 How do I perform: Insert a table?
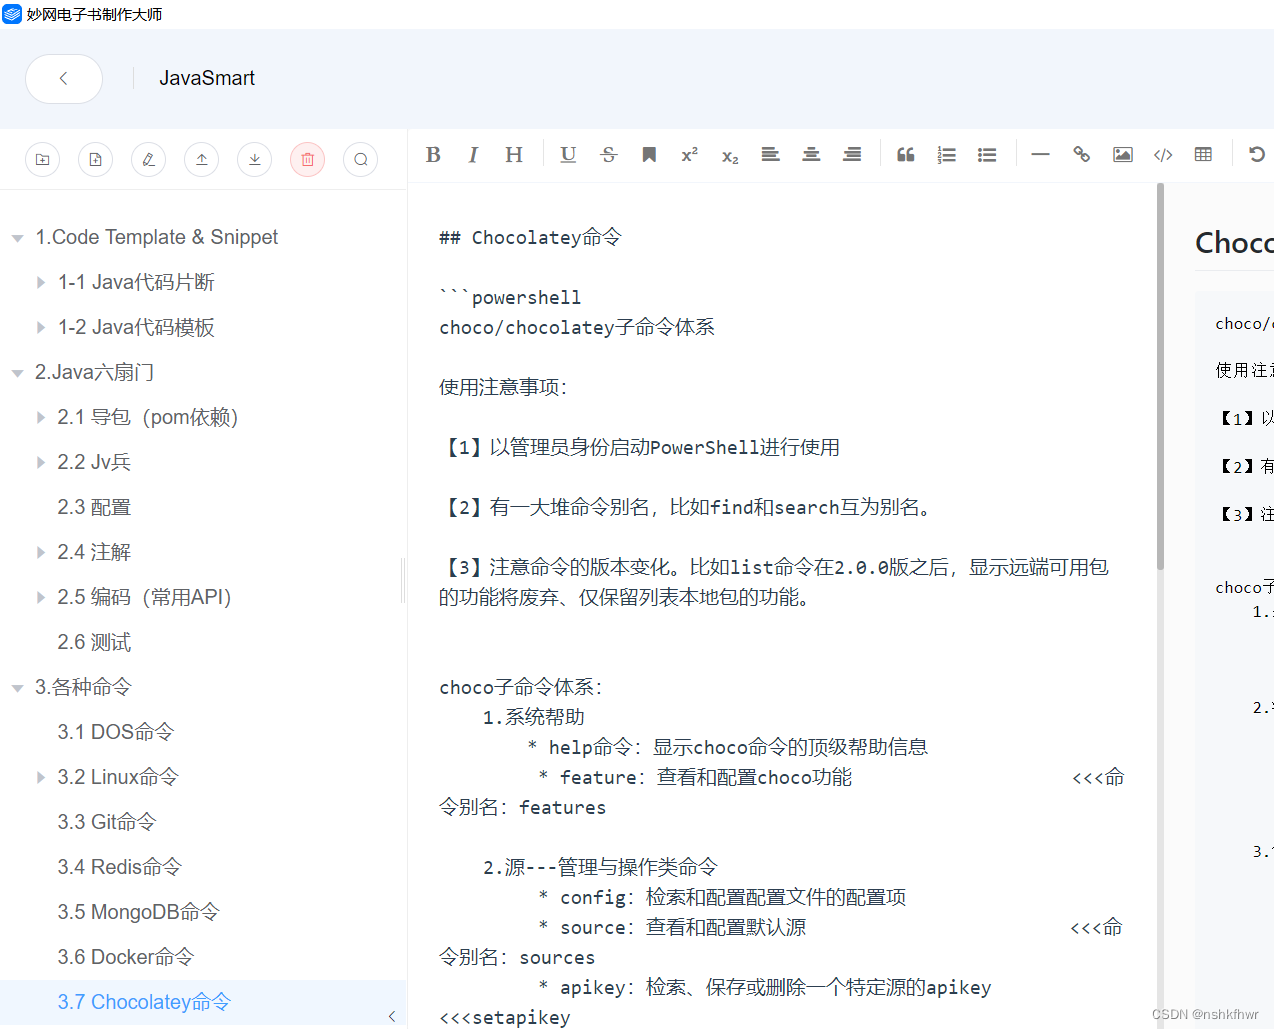[1203, 154]
